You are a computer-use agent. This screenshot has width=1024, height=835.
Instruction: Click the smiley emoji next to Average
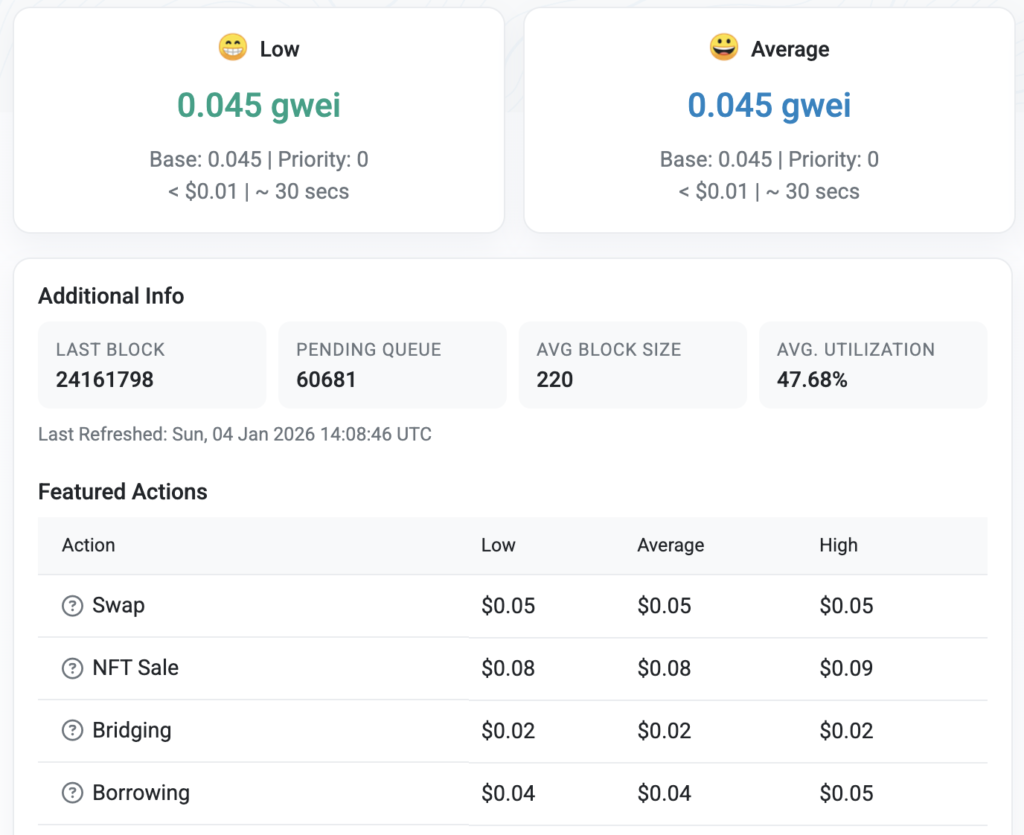pos(722,48)
